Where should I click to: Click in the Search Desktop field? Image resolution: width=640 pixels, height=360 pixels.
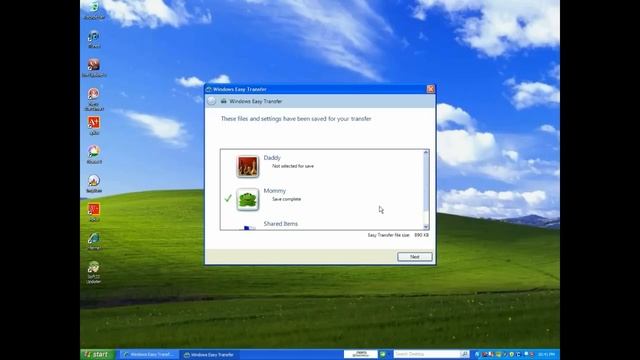click(427, 354)
